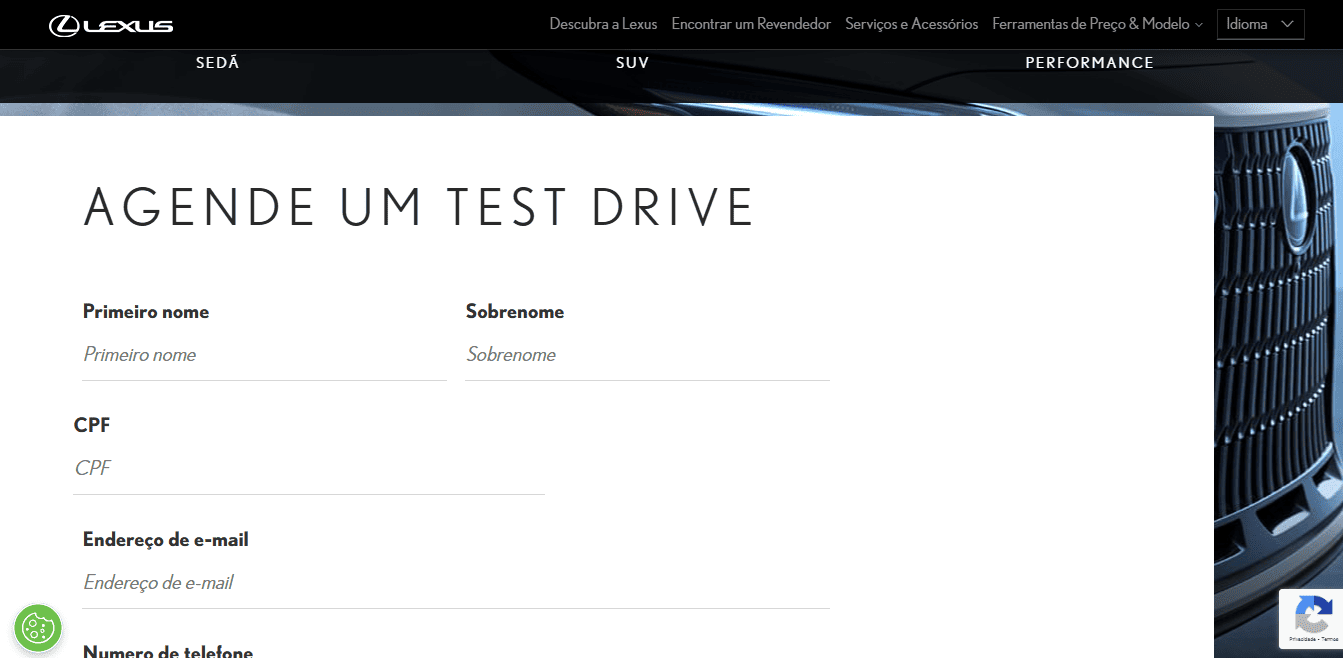
Task: Focus the Endereço de e-mail field
Action: click(x=455, y=583)
